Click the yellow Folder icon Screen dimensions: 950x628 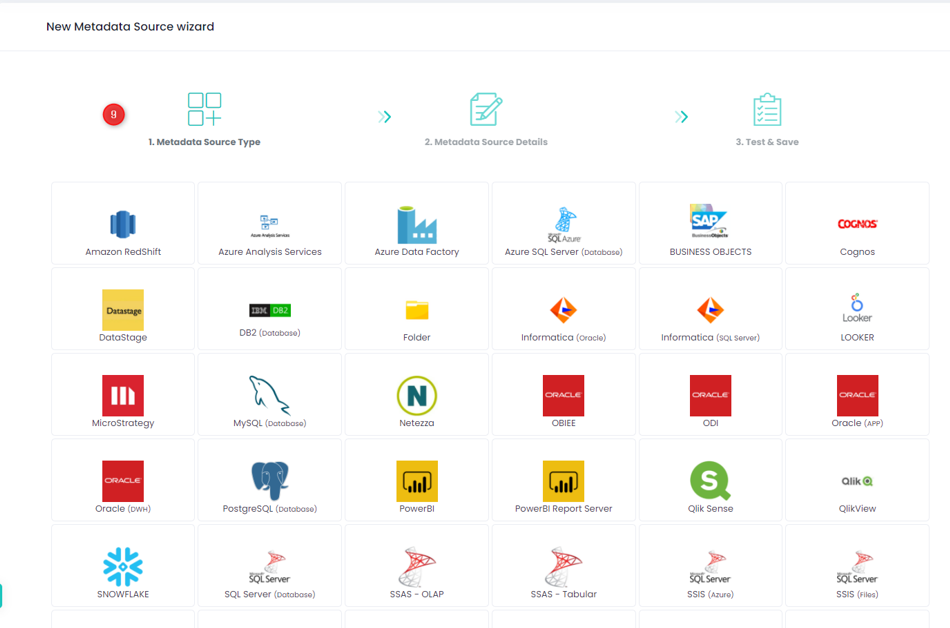pyautogui.click(x=417, y=310)
